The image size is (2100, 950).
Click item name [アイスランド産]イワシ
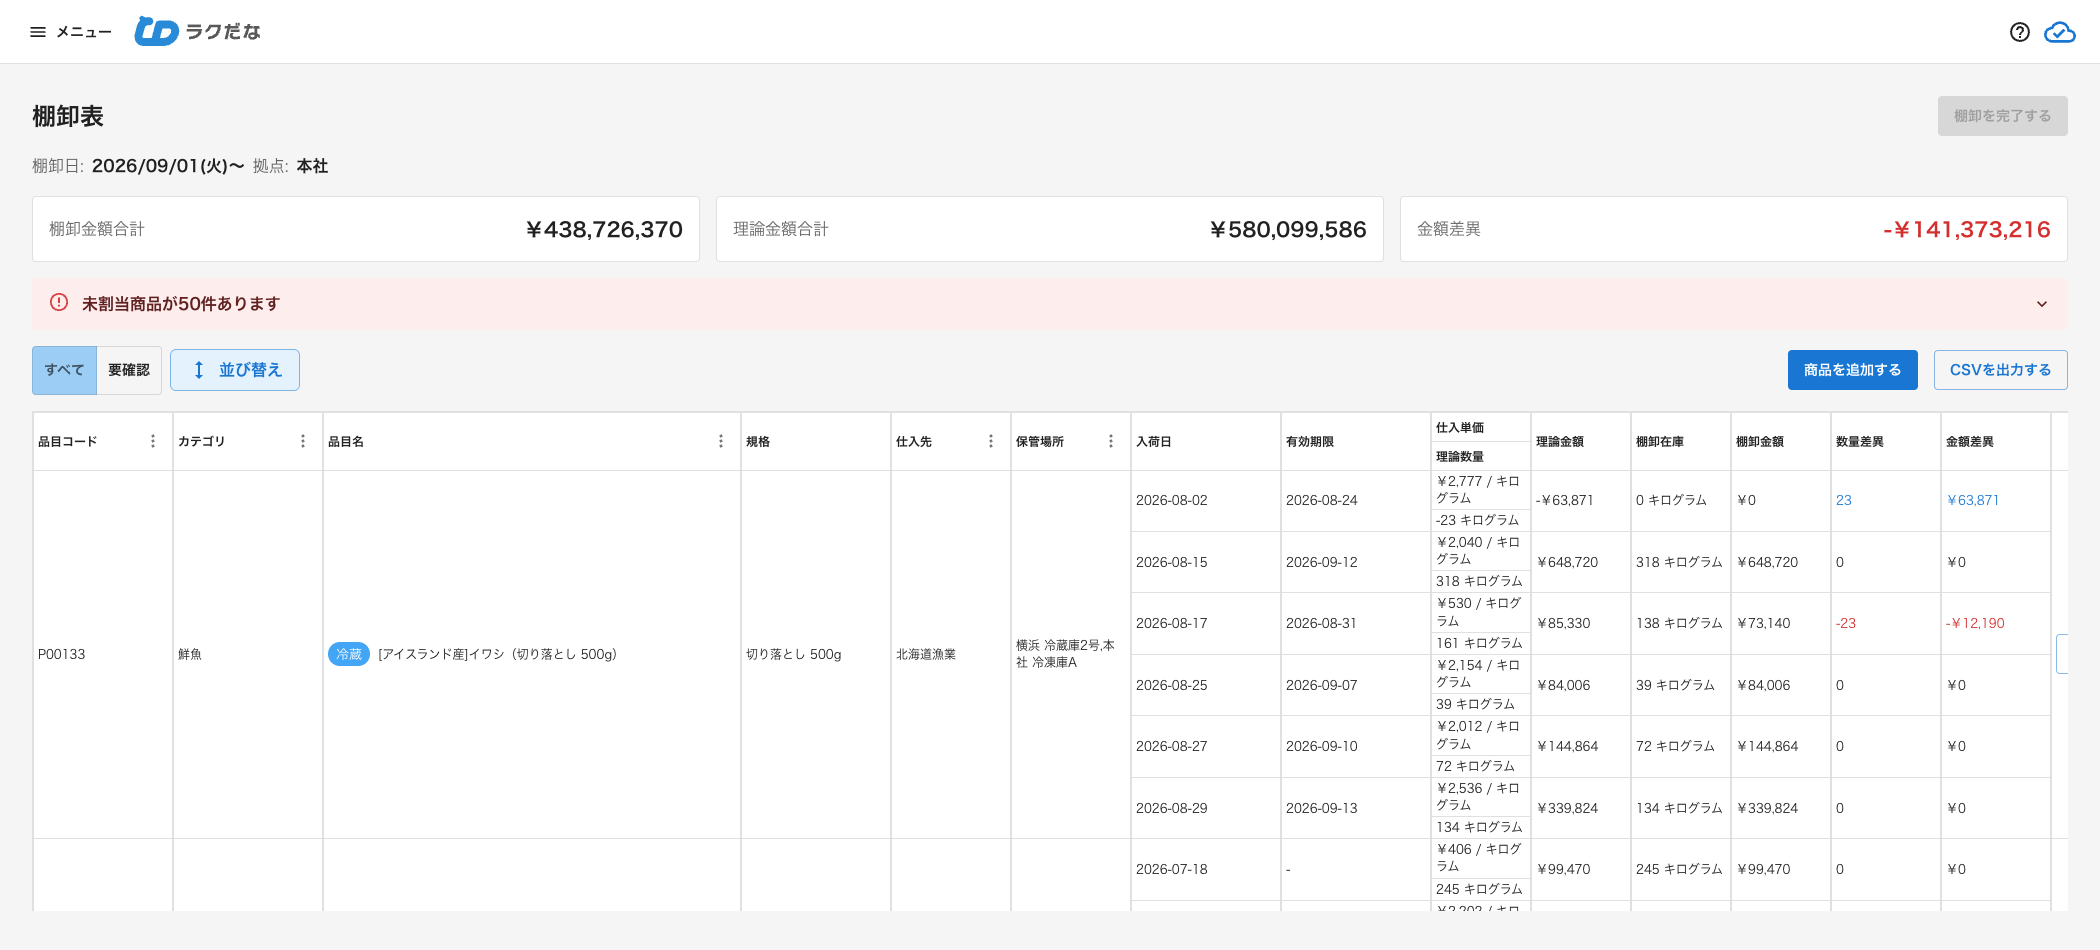point(497,654)
